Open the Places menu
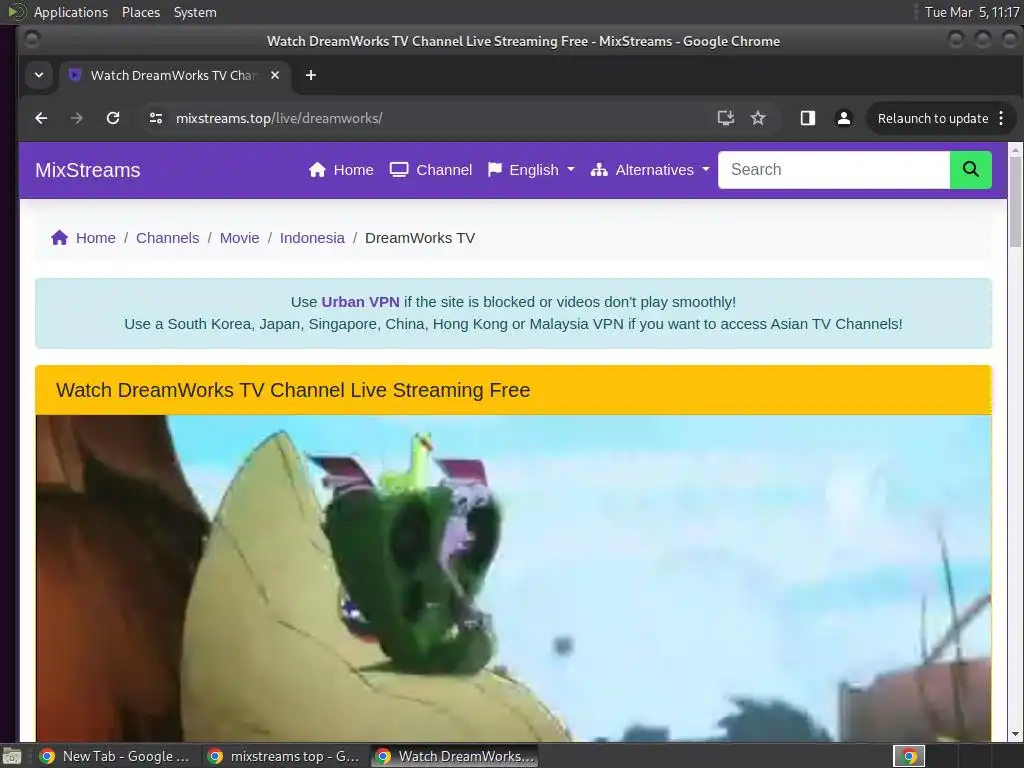Image resolution: width=1024 pixels, height=768 pixels. pyautogui.click(x=140, y=12)
